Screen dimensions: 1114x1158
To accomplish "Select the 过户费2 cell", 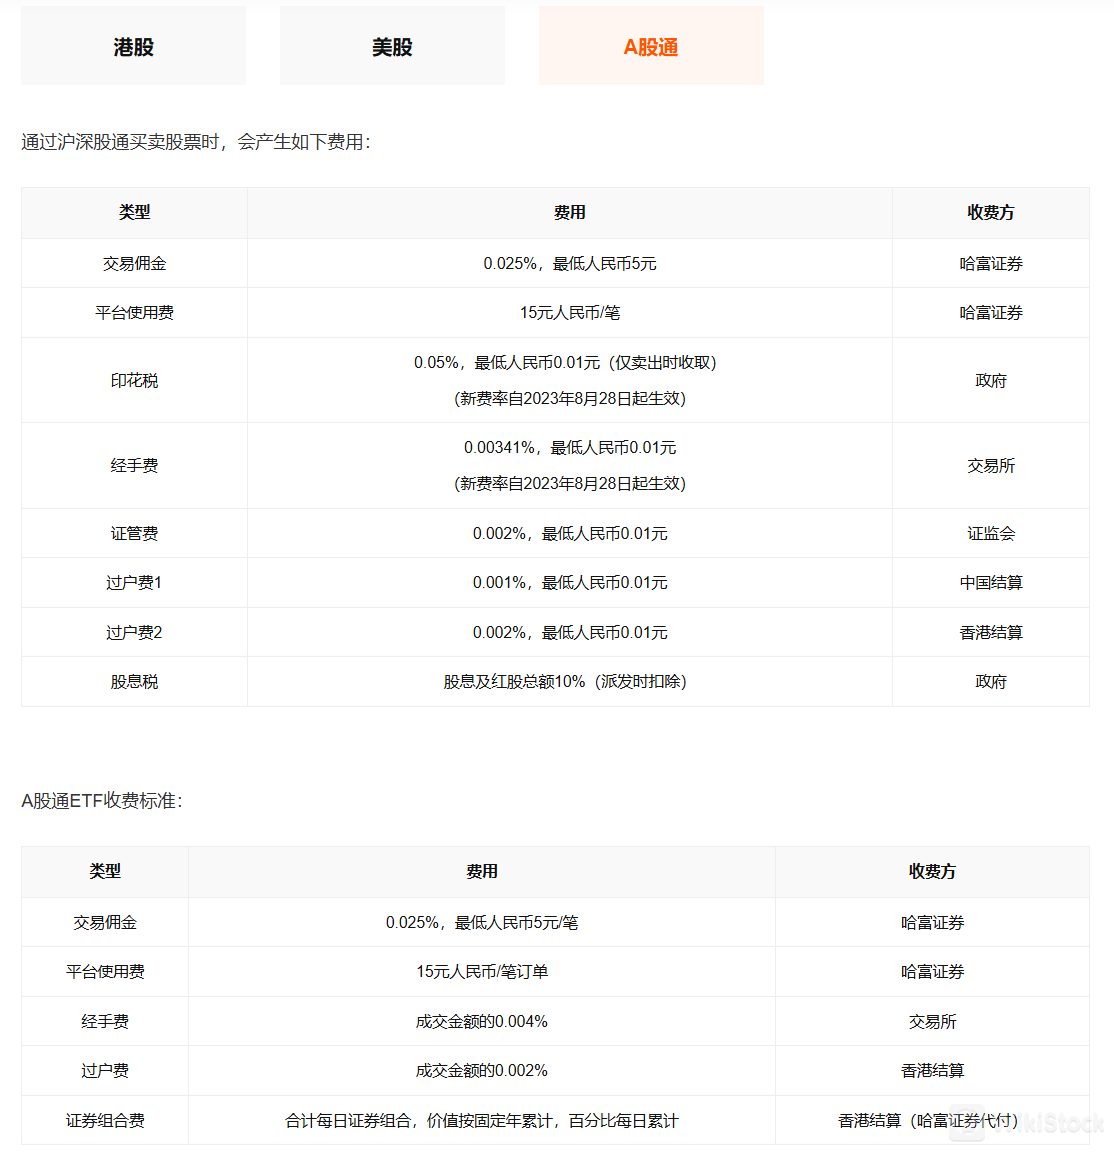I will coord(133,632).
